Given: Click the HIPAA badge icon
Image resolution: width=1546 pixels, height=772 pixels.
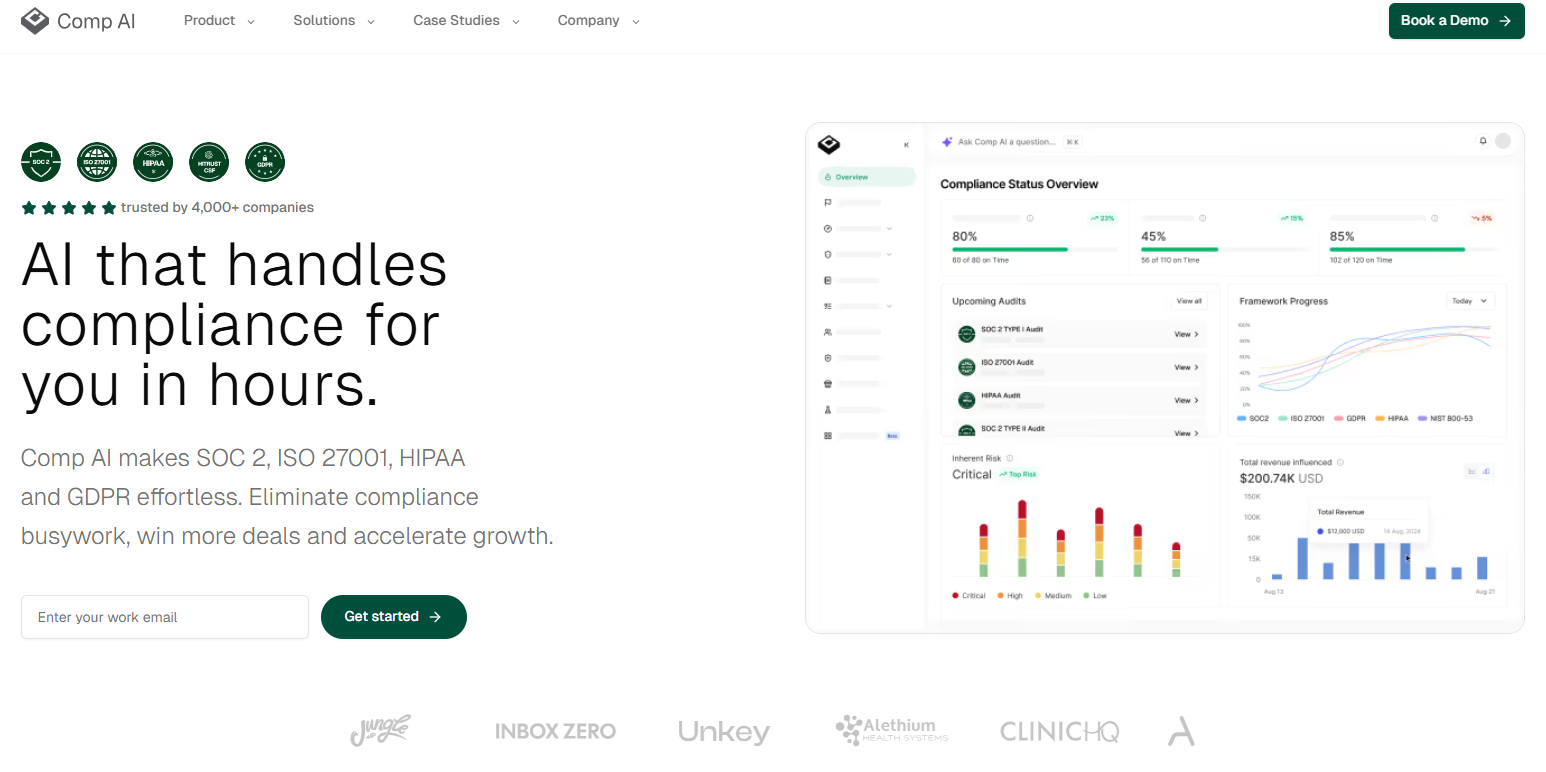Looking at the screenshot, I should point(153,162).
